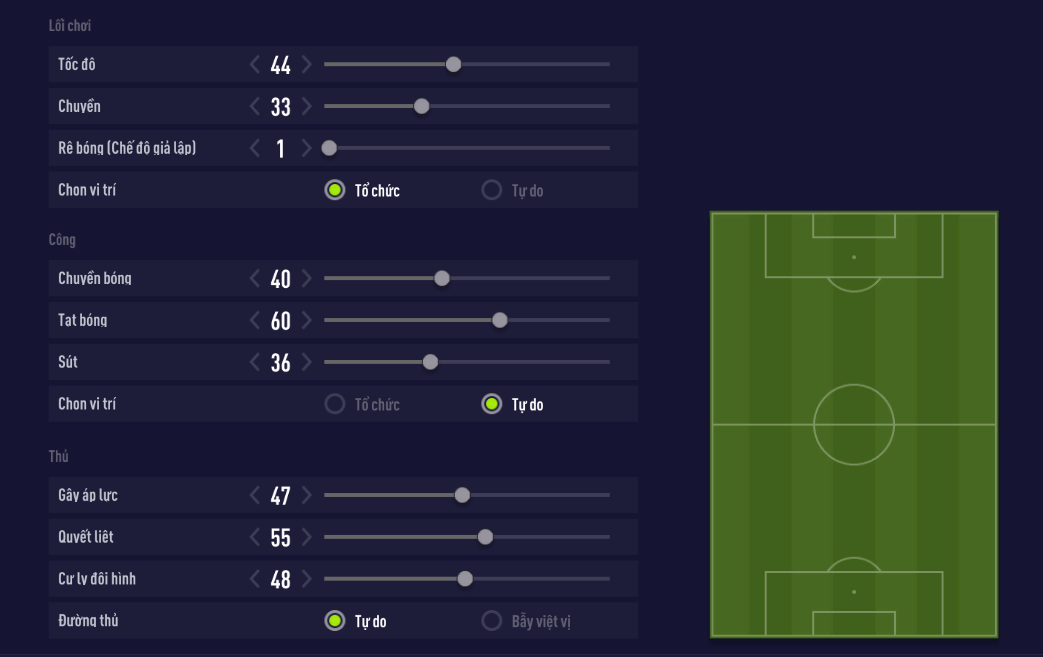1043x657 pixels.
Task: Decrease Tốc độ value with left arrow
Action: [x=255, y=65]
